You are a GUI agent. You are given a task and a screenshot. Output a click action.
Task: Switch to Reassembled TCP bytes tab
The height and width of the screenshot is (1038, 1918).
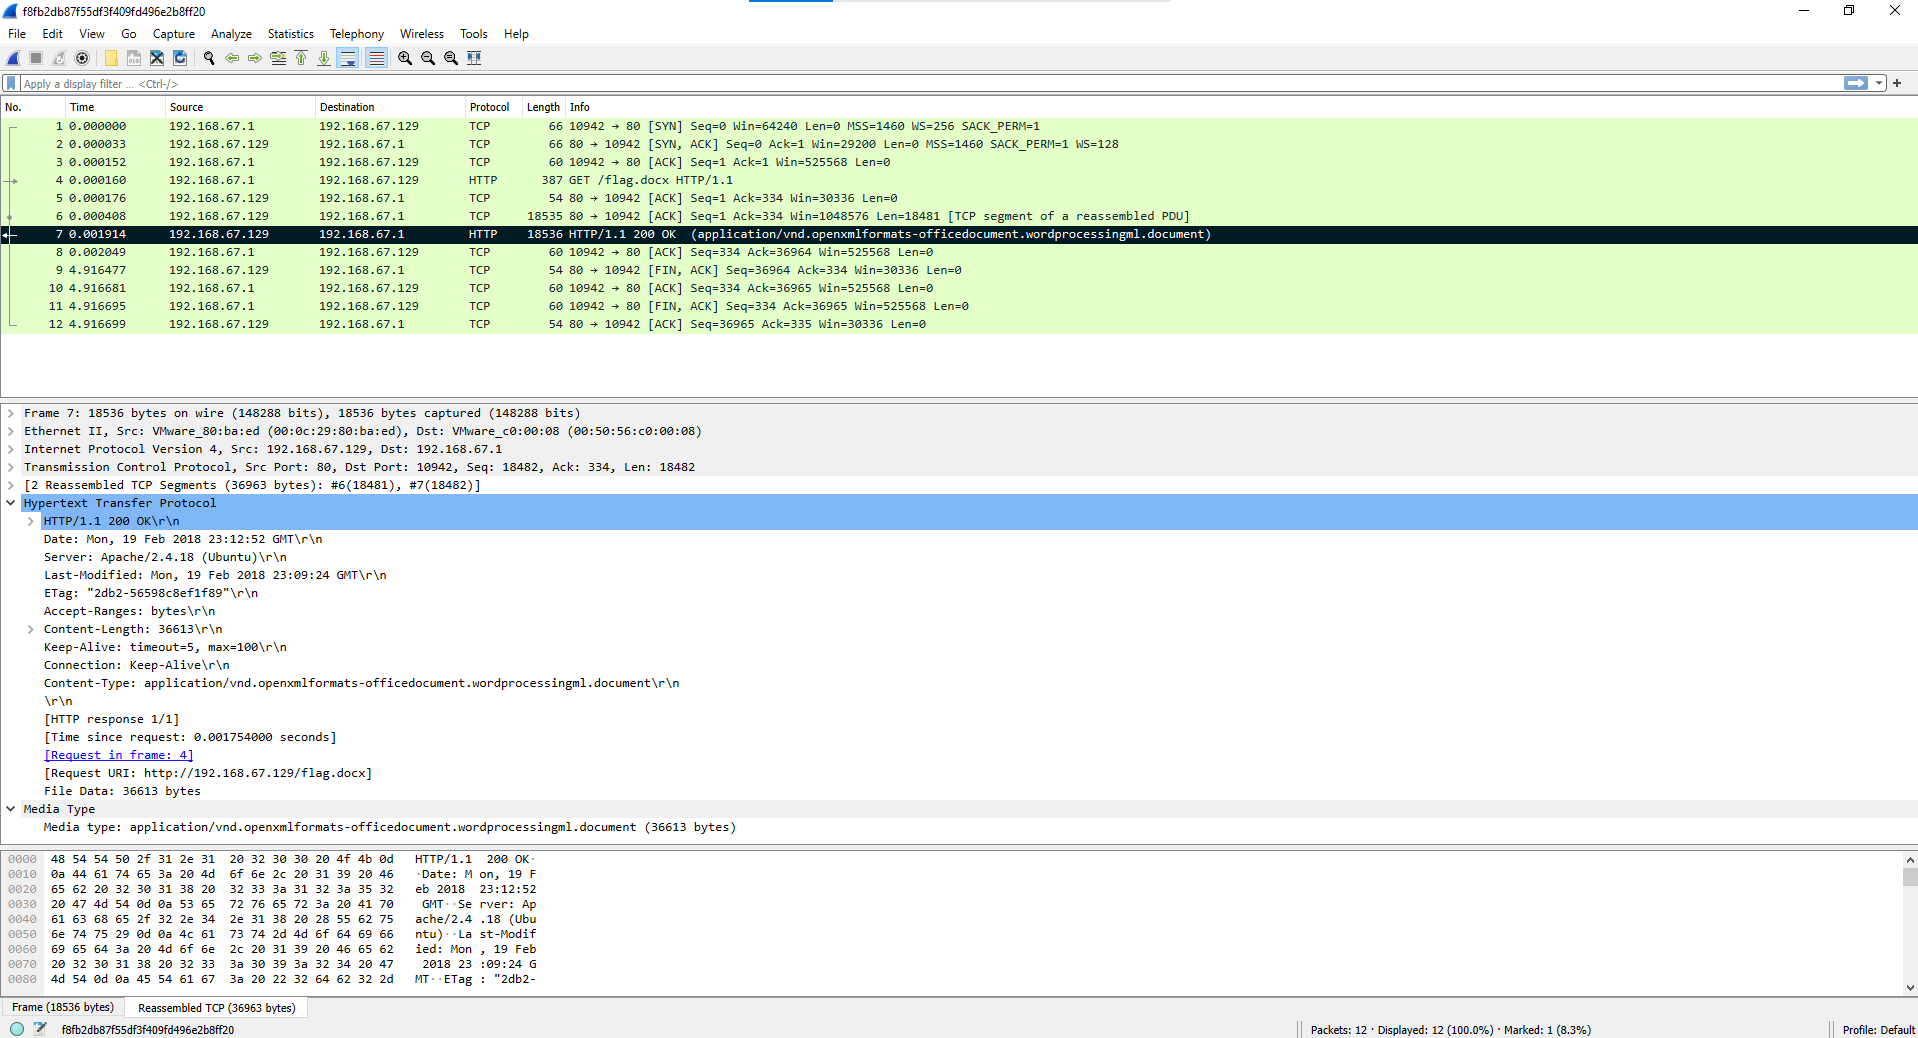click(x=216, y=1008)
